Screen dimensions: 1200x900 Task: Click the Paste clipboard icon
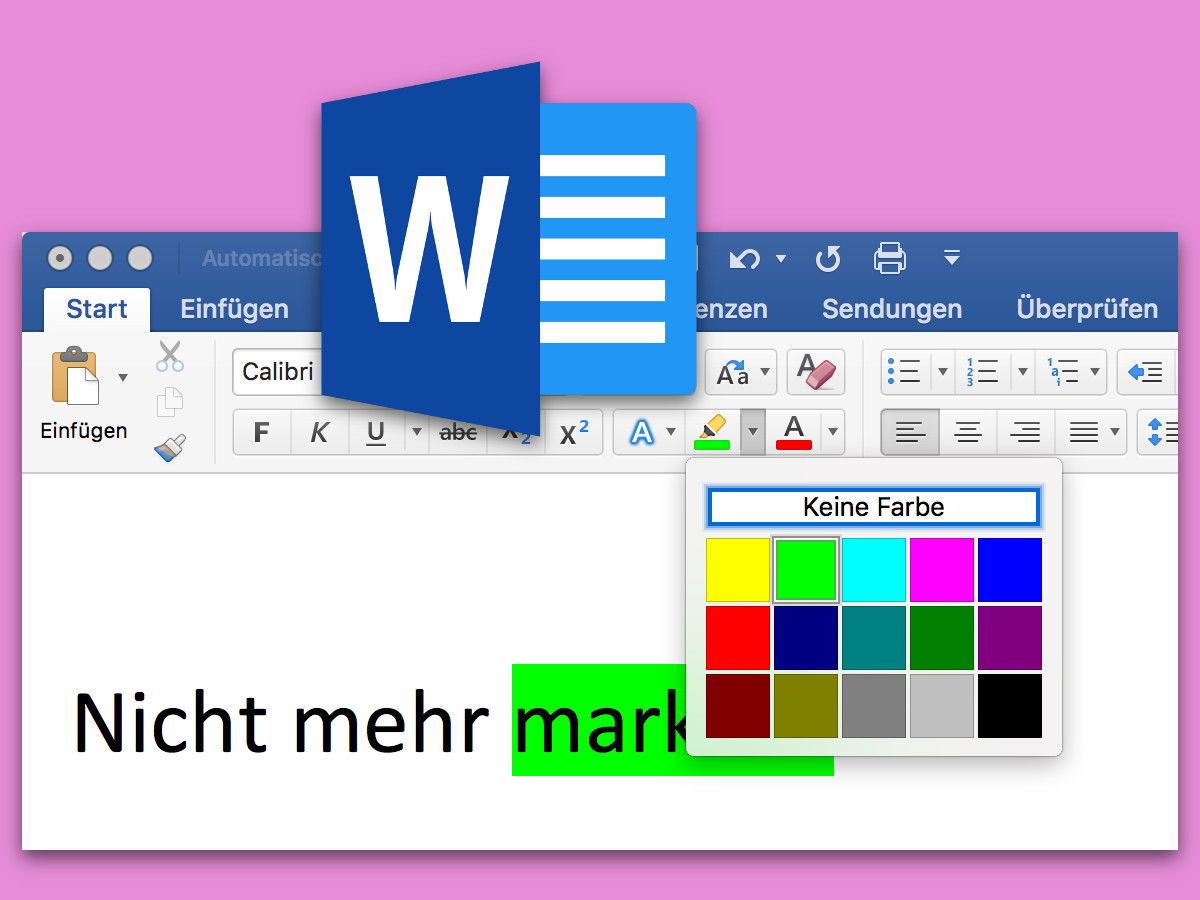point(75,376)
